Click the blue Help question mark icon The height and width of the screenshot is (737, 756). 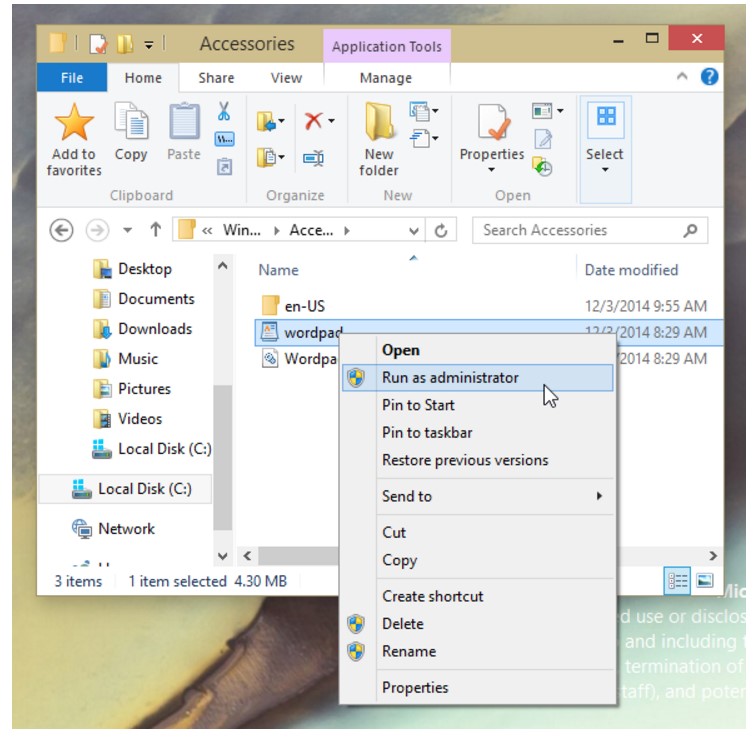click(709, 77)
